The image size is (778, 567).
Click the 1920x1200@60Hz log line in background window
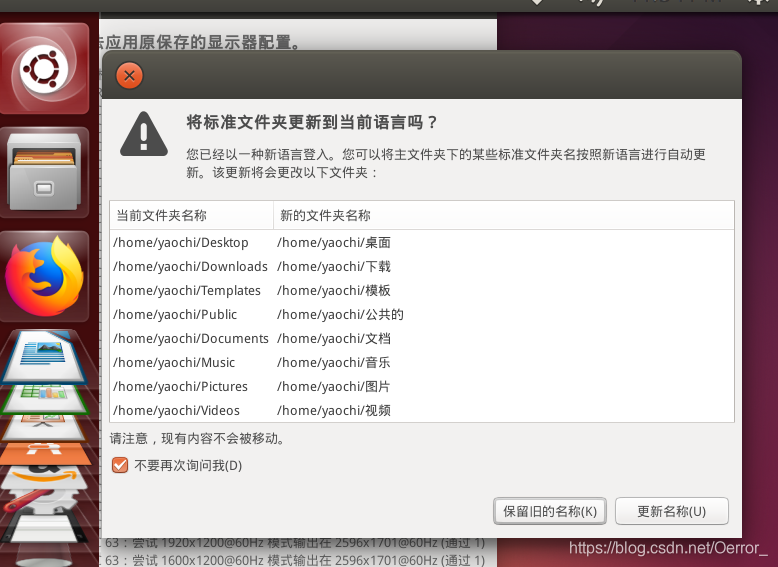pyautogui.click(x=295, y=544)
